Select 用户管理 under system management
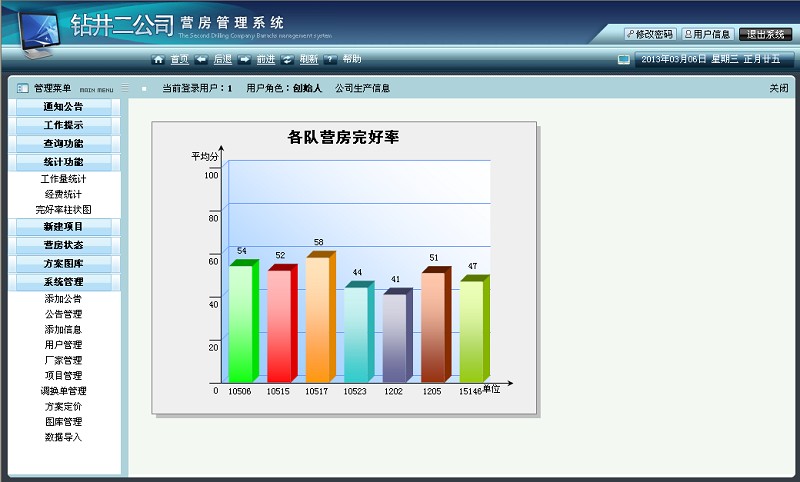Viewport: 800px width, 482px height. coord(64,345)
